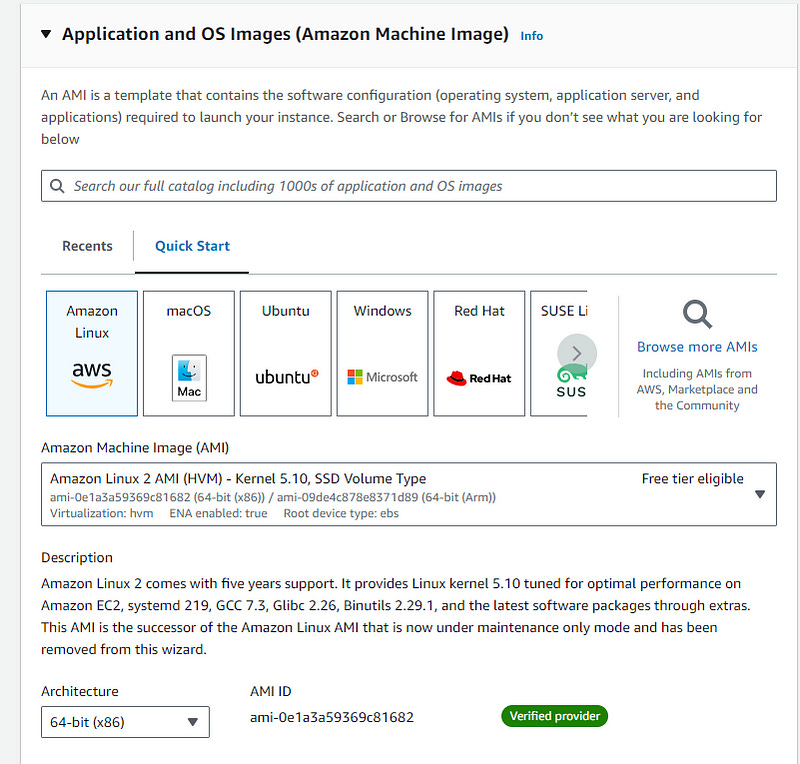Select the Amazon Linux AMI card
Image resolution: width=800 pixels, height=764 pixels.
tap(92, 353)
